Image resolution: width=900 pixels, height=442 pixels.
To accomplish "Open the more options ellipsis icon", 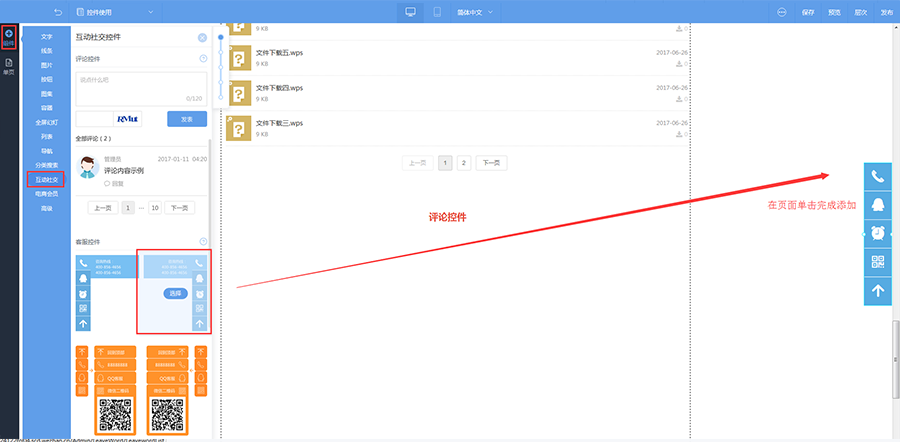I will click(x=782, y=11).
